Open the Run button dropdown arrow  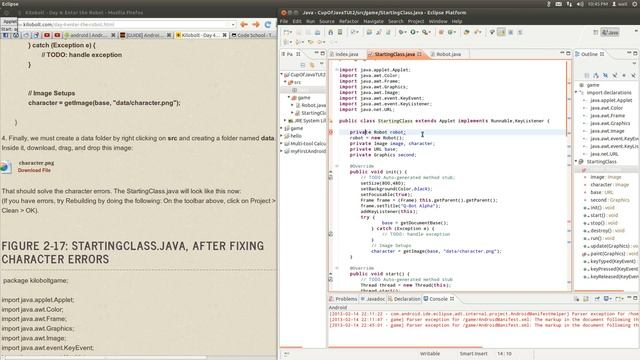(418, 32)
